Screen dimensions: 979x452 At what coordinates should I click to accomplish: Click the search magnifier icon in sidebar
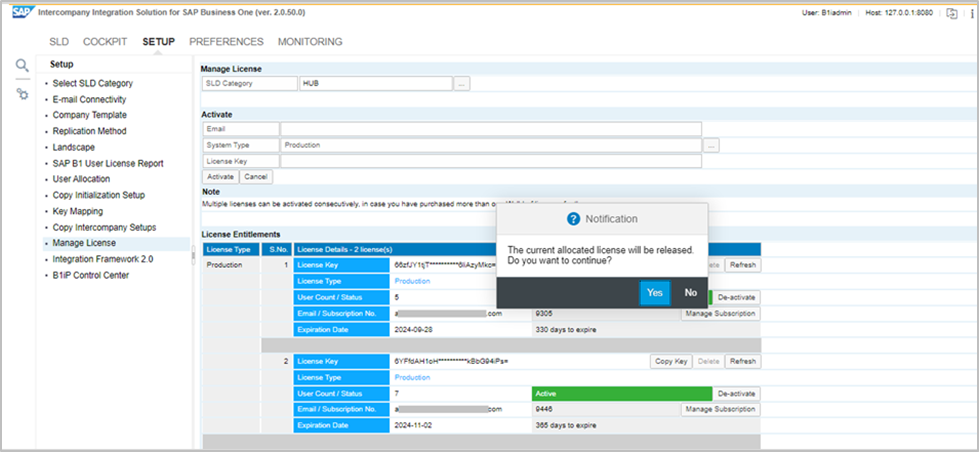pos(22,66)
